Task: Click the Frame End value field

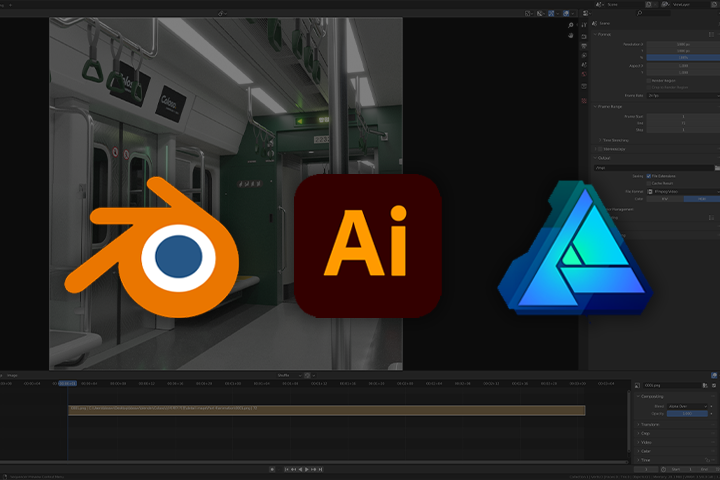Action: click(683, 123)
